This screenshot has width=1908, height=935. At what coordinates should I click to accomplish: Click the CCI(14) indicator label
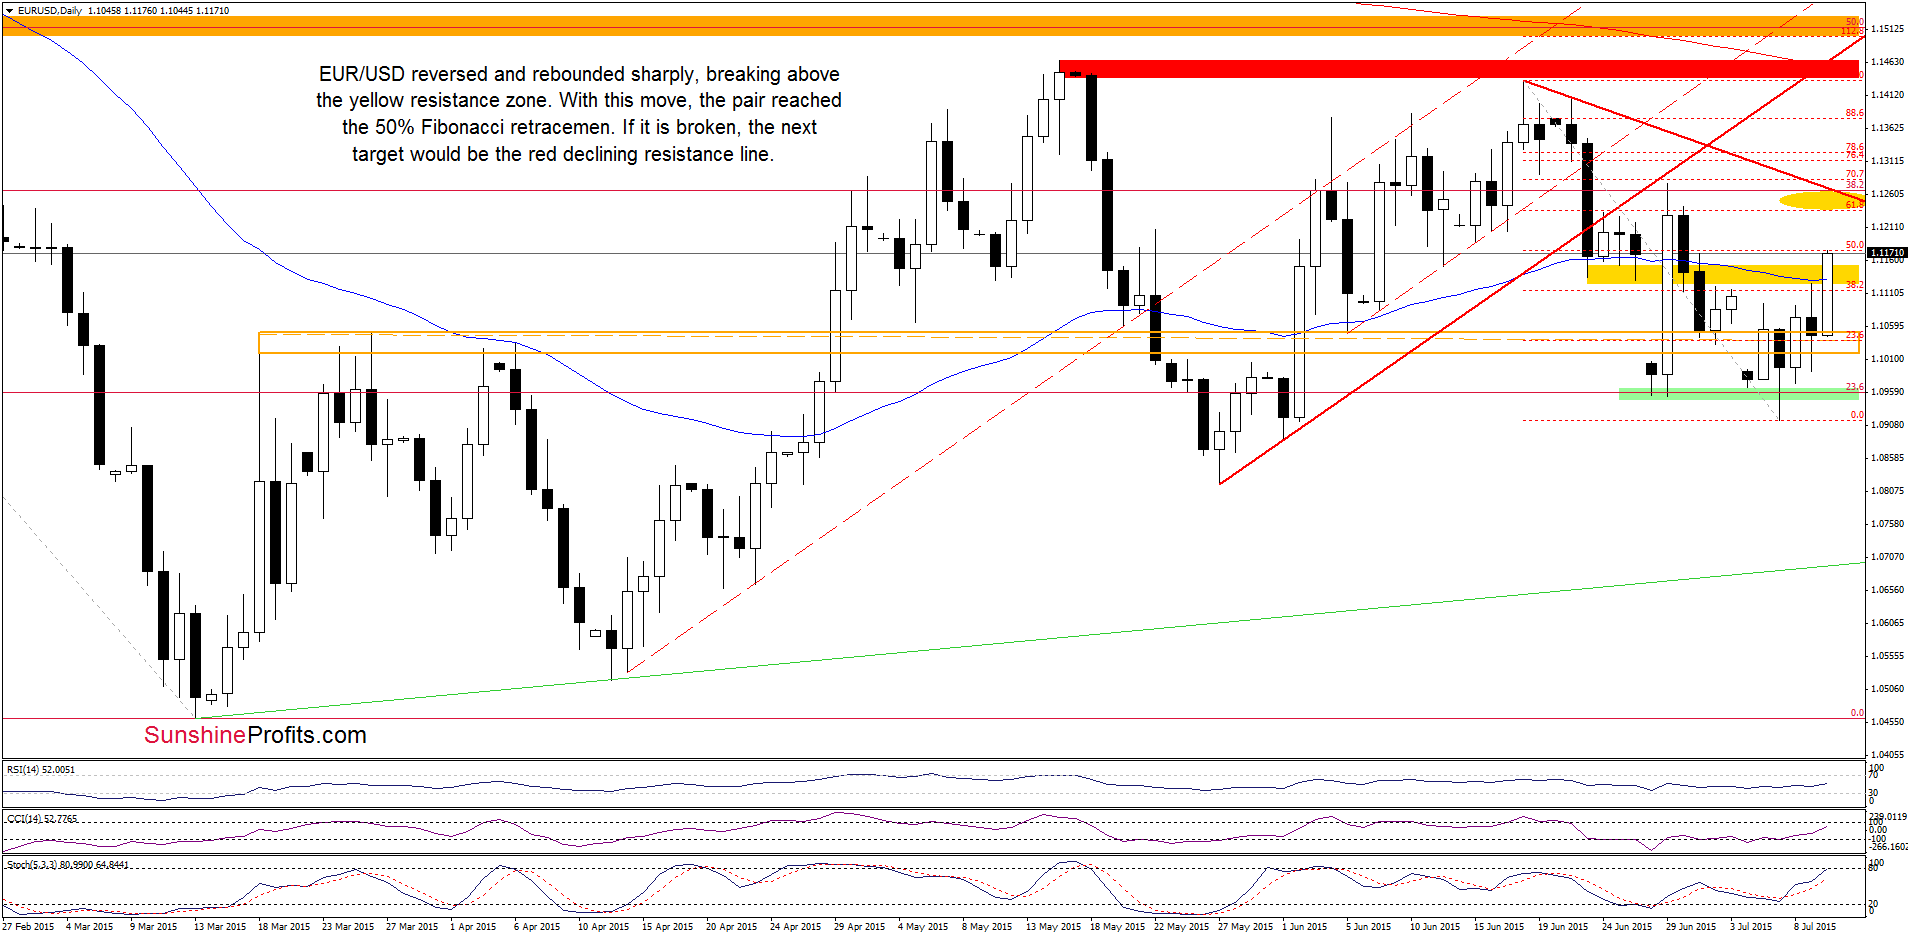[42, 818]
